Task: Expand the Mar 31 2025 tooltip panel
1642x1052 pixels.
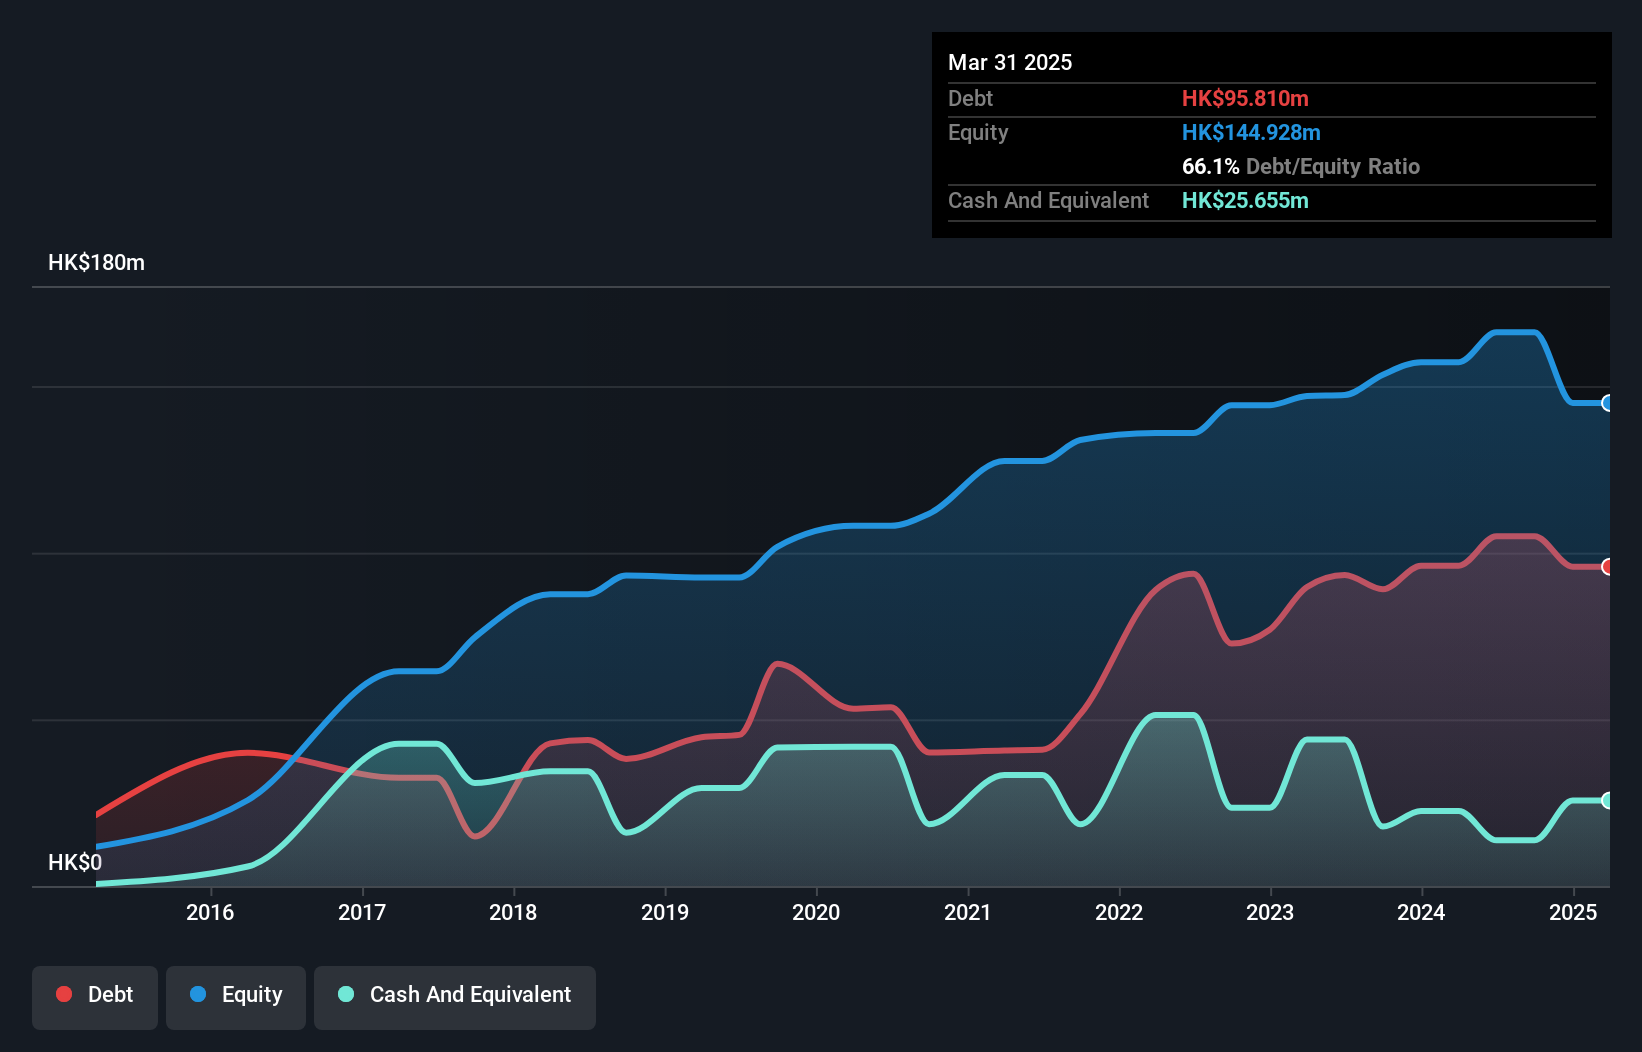Action: [1009, 62]
